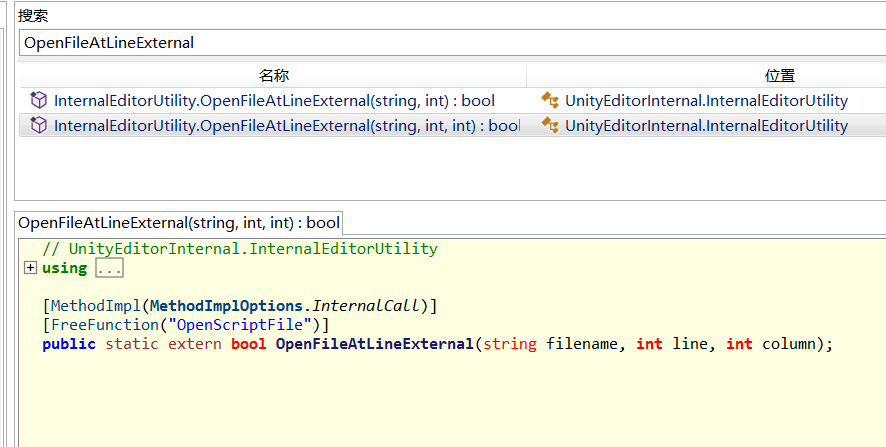Image resolution: width=886 pixels, height=447 pixels.
Task: Click the 'column' parameter in the signature
Action: [789, 344]
